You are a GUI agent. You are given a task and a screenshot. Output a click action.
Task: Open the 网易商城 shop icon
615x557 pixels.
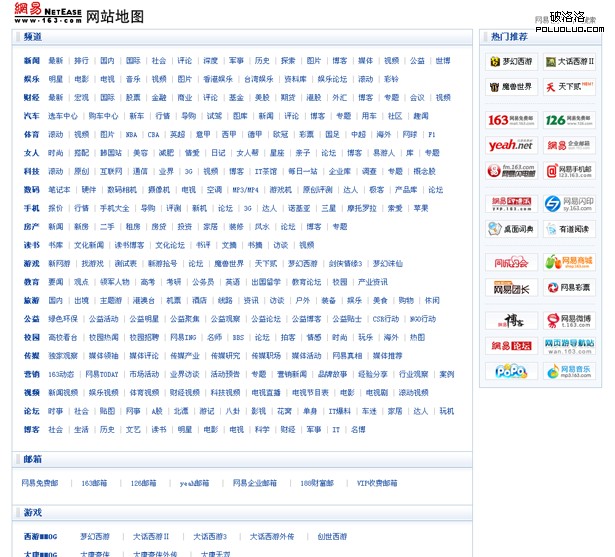click(x=569, y=263)
